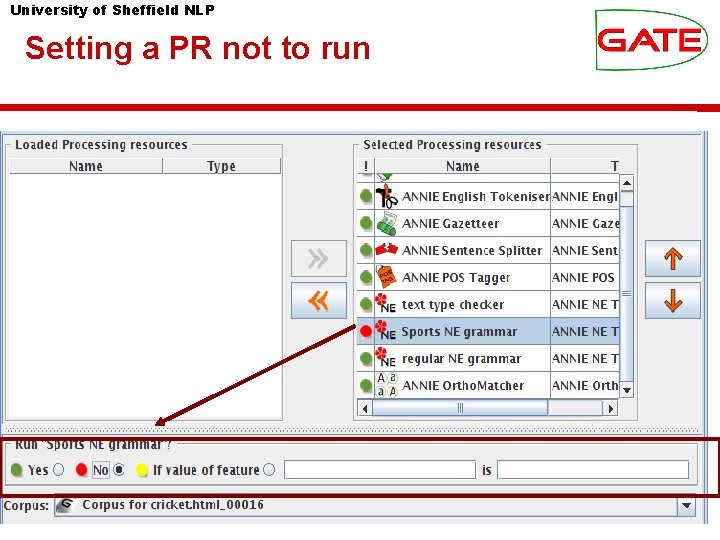
Task: Select the Yes radio button
Action: click(59, 470)
